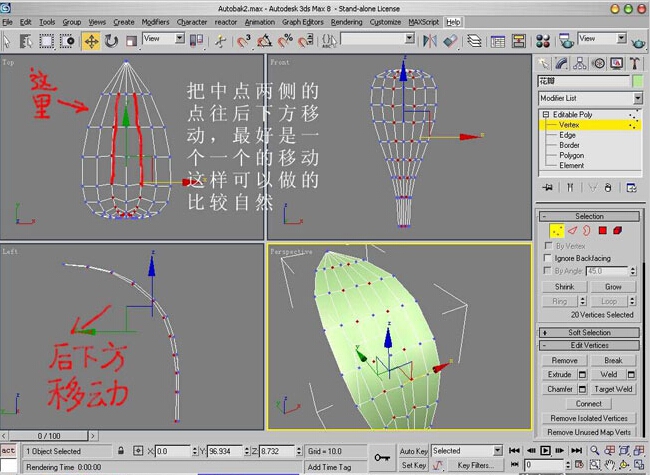Open Curve Editor from toolbar
Screen dimensions: 650x475
click(497, 41)
